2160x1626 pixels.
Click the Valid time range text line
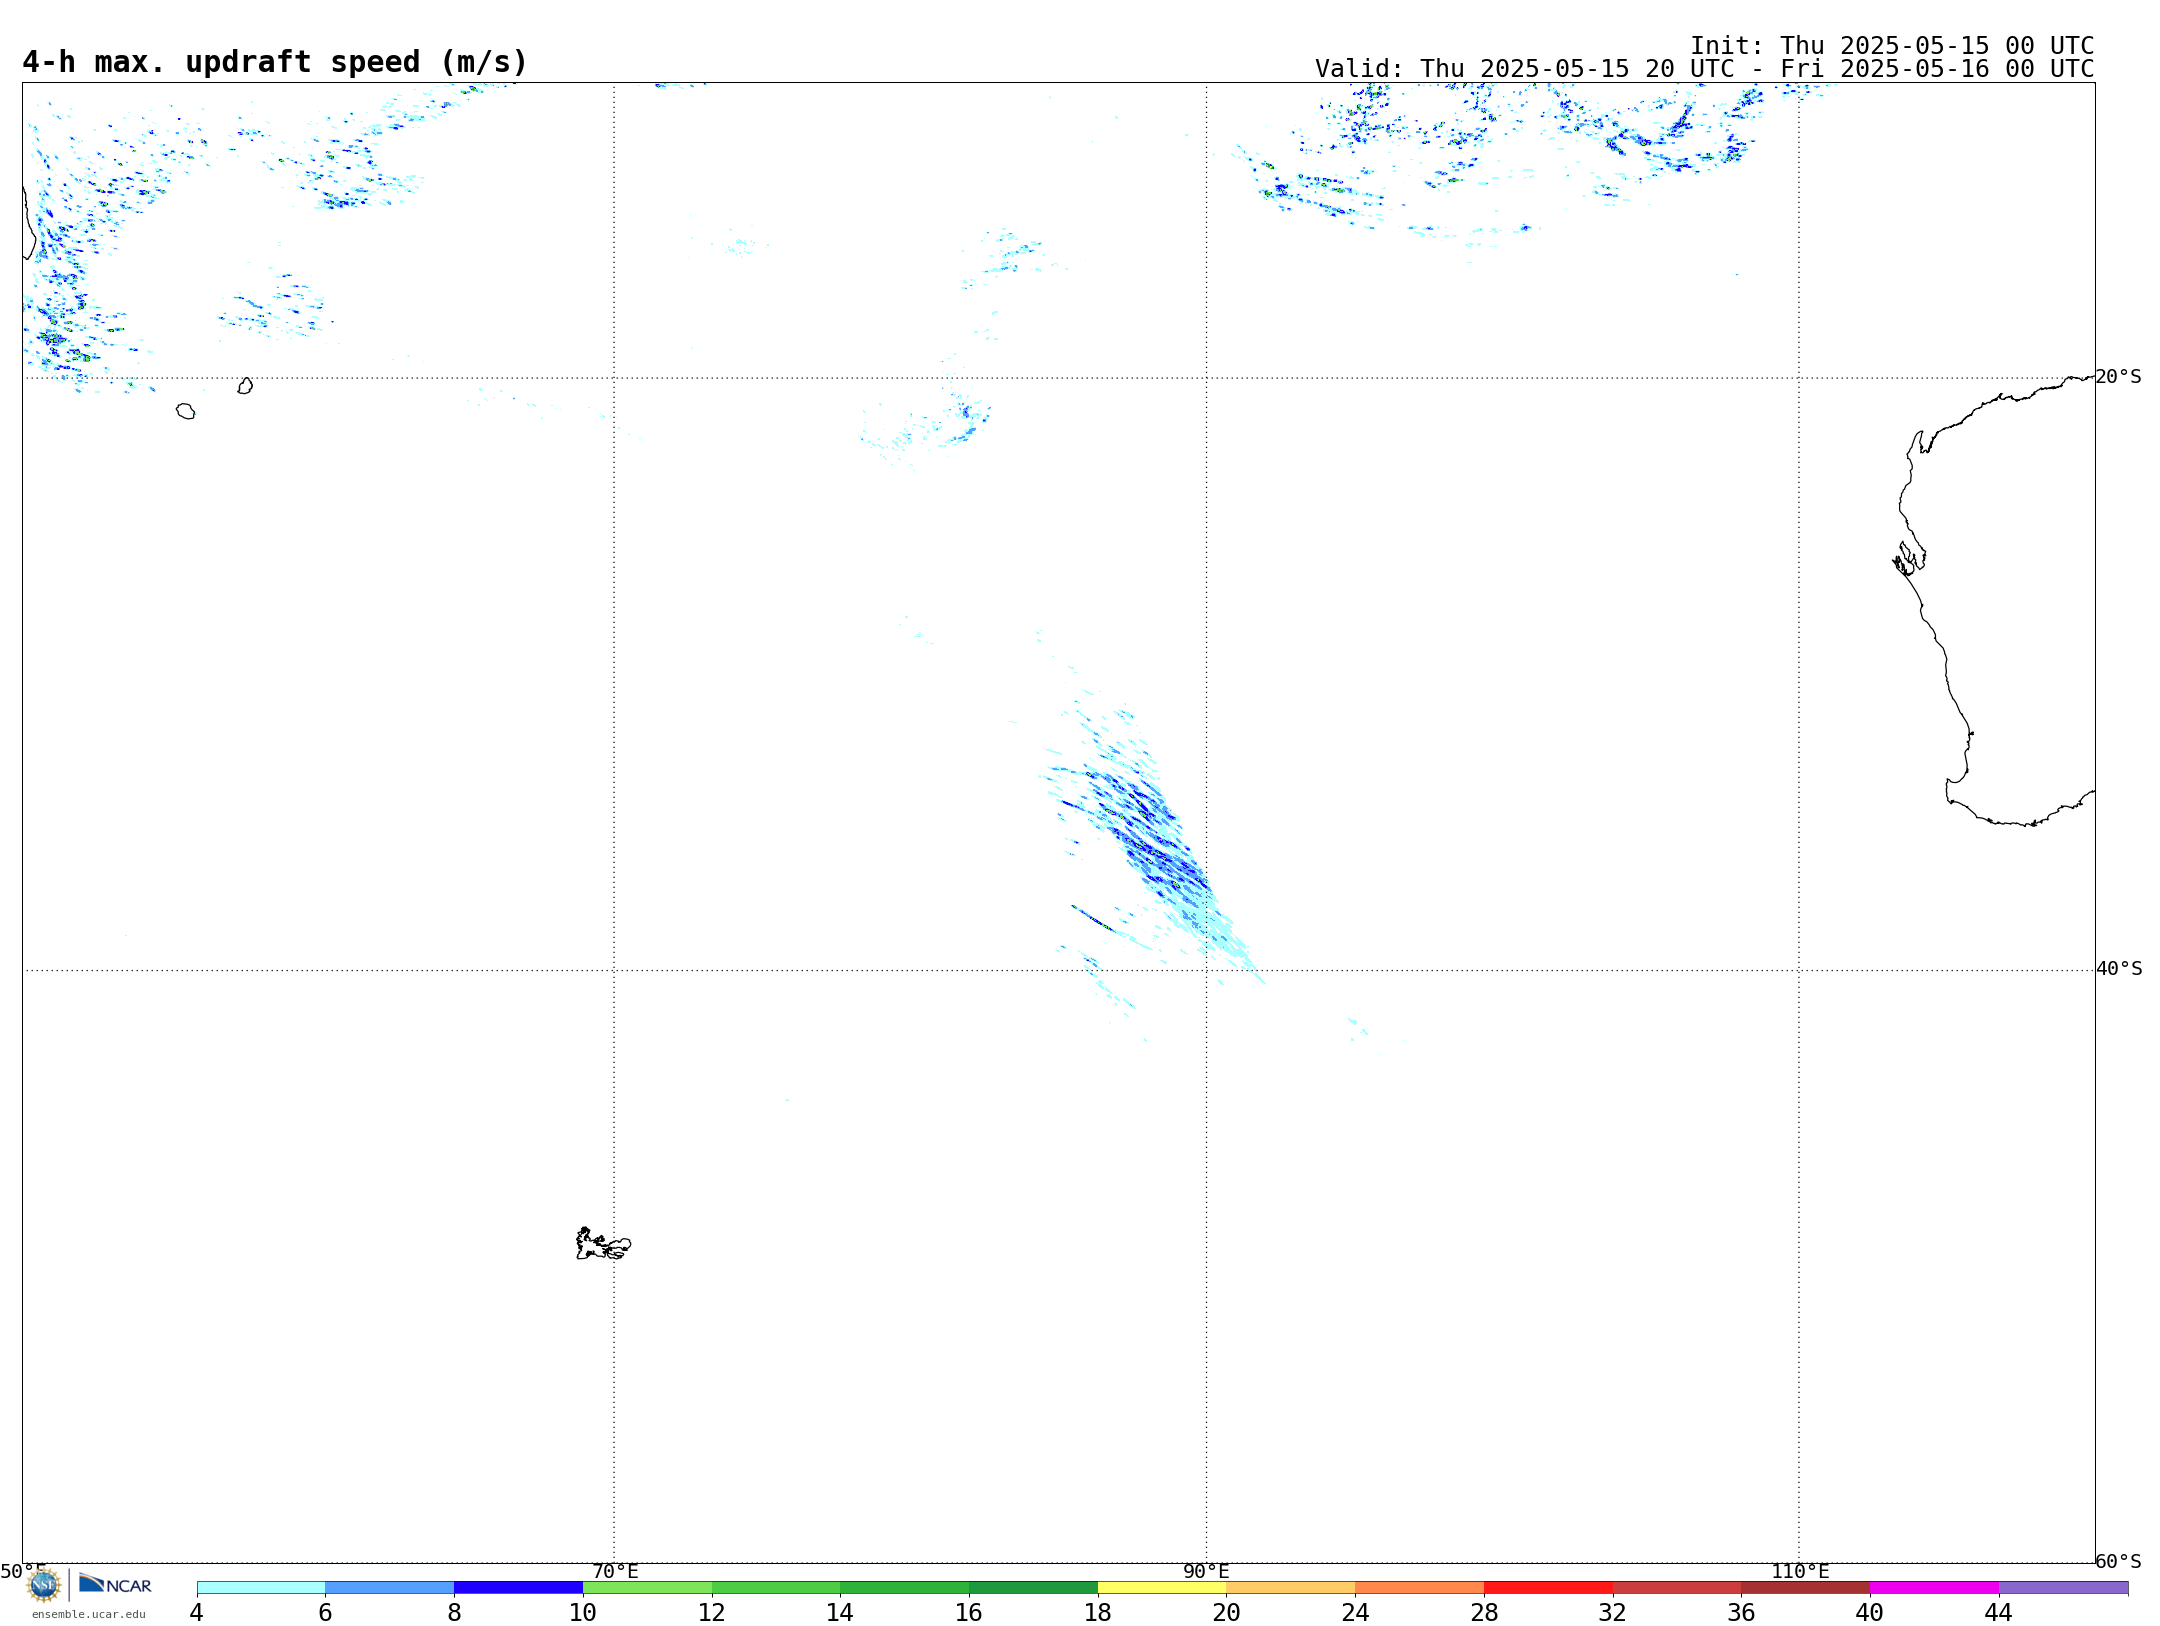[x=1704, y=69]
